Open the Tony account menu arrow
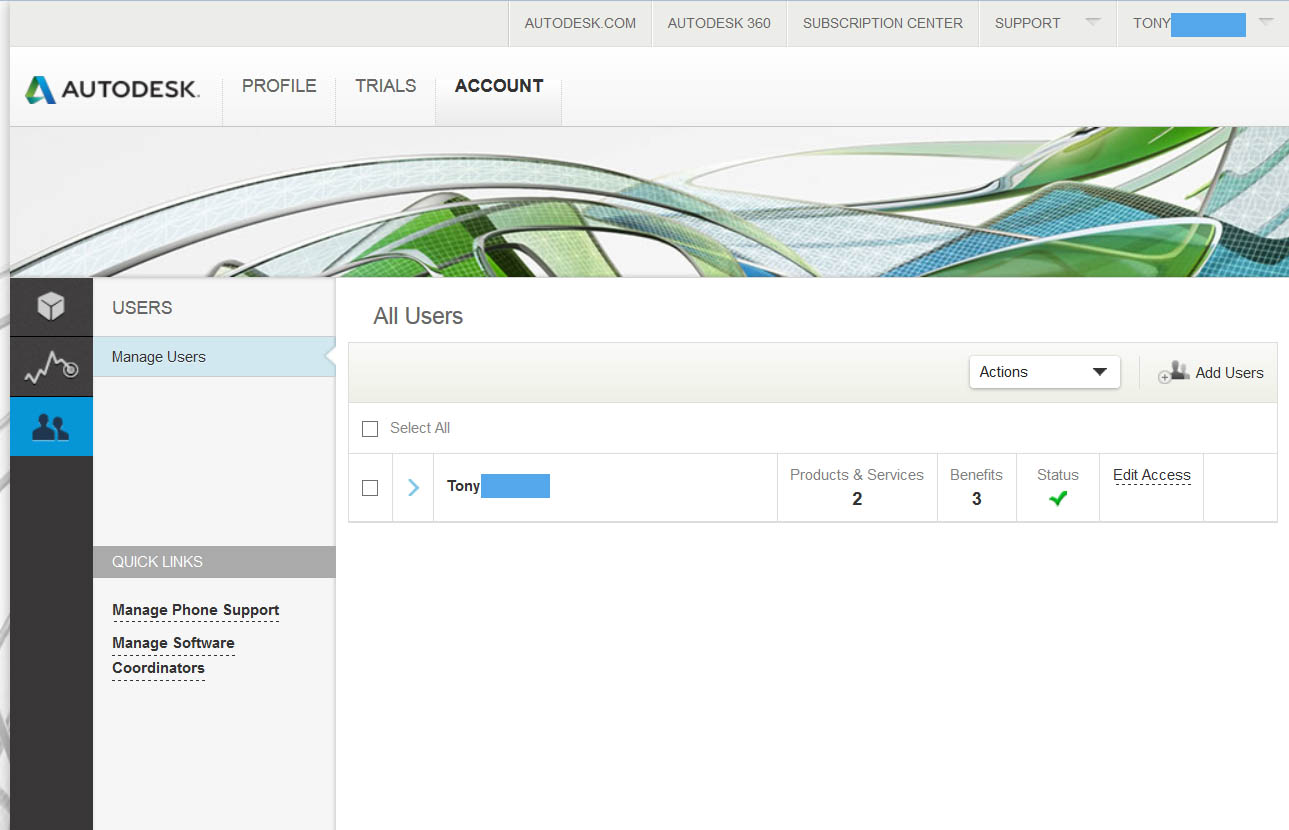Screen dimensions: 1289x830 tap(1267, 21)
